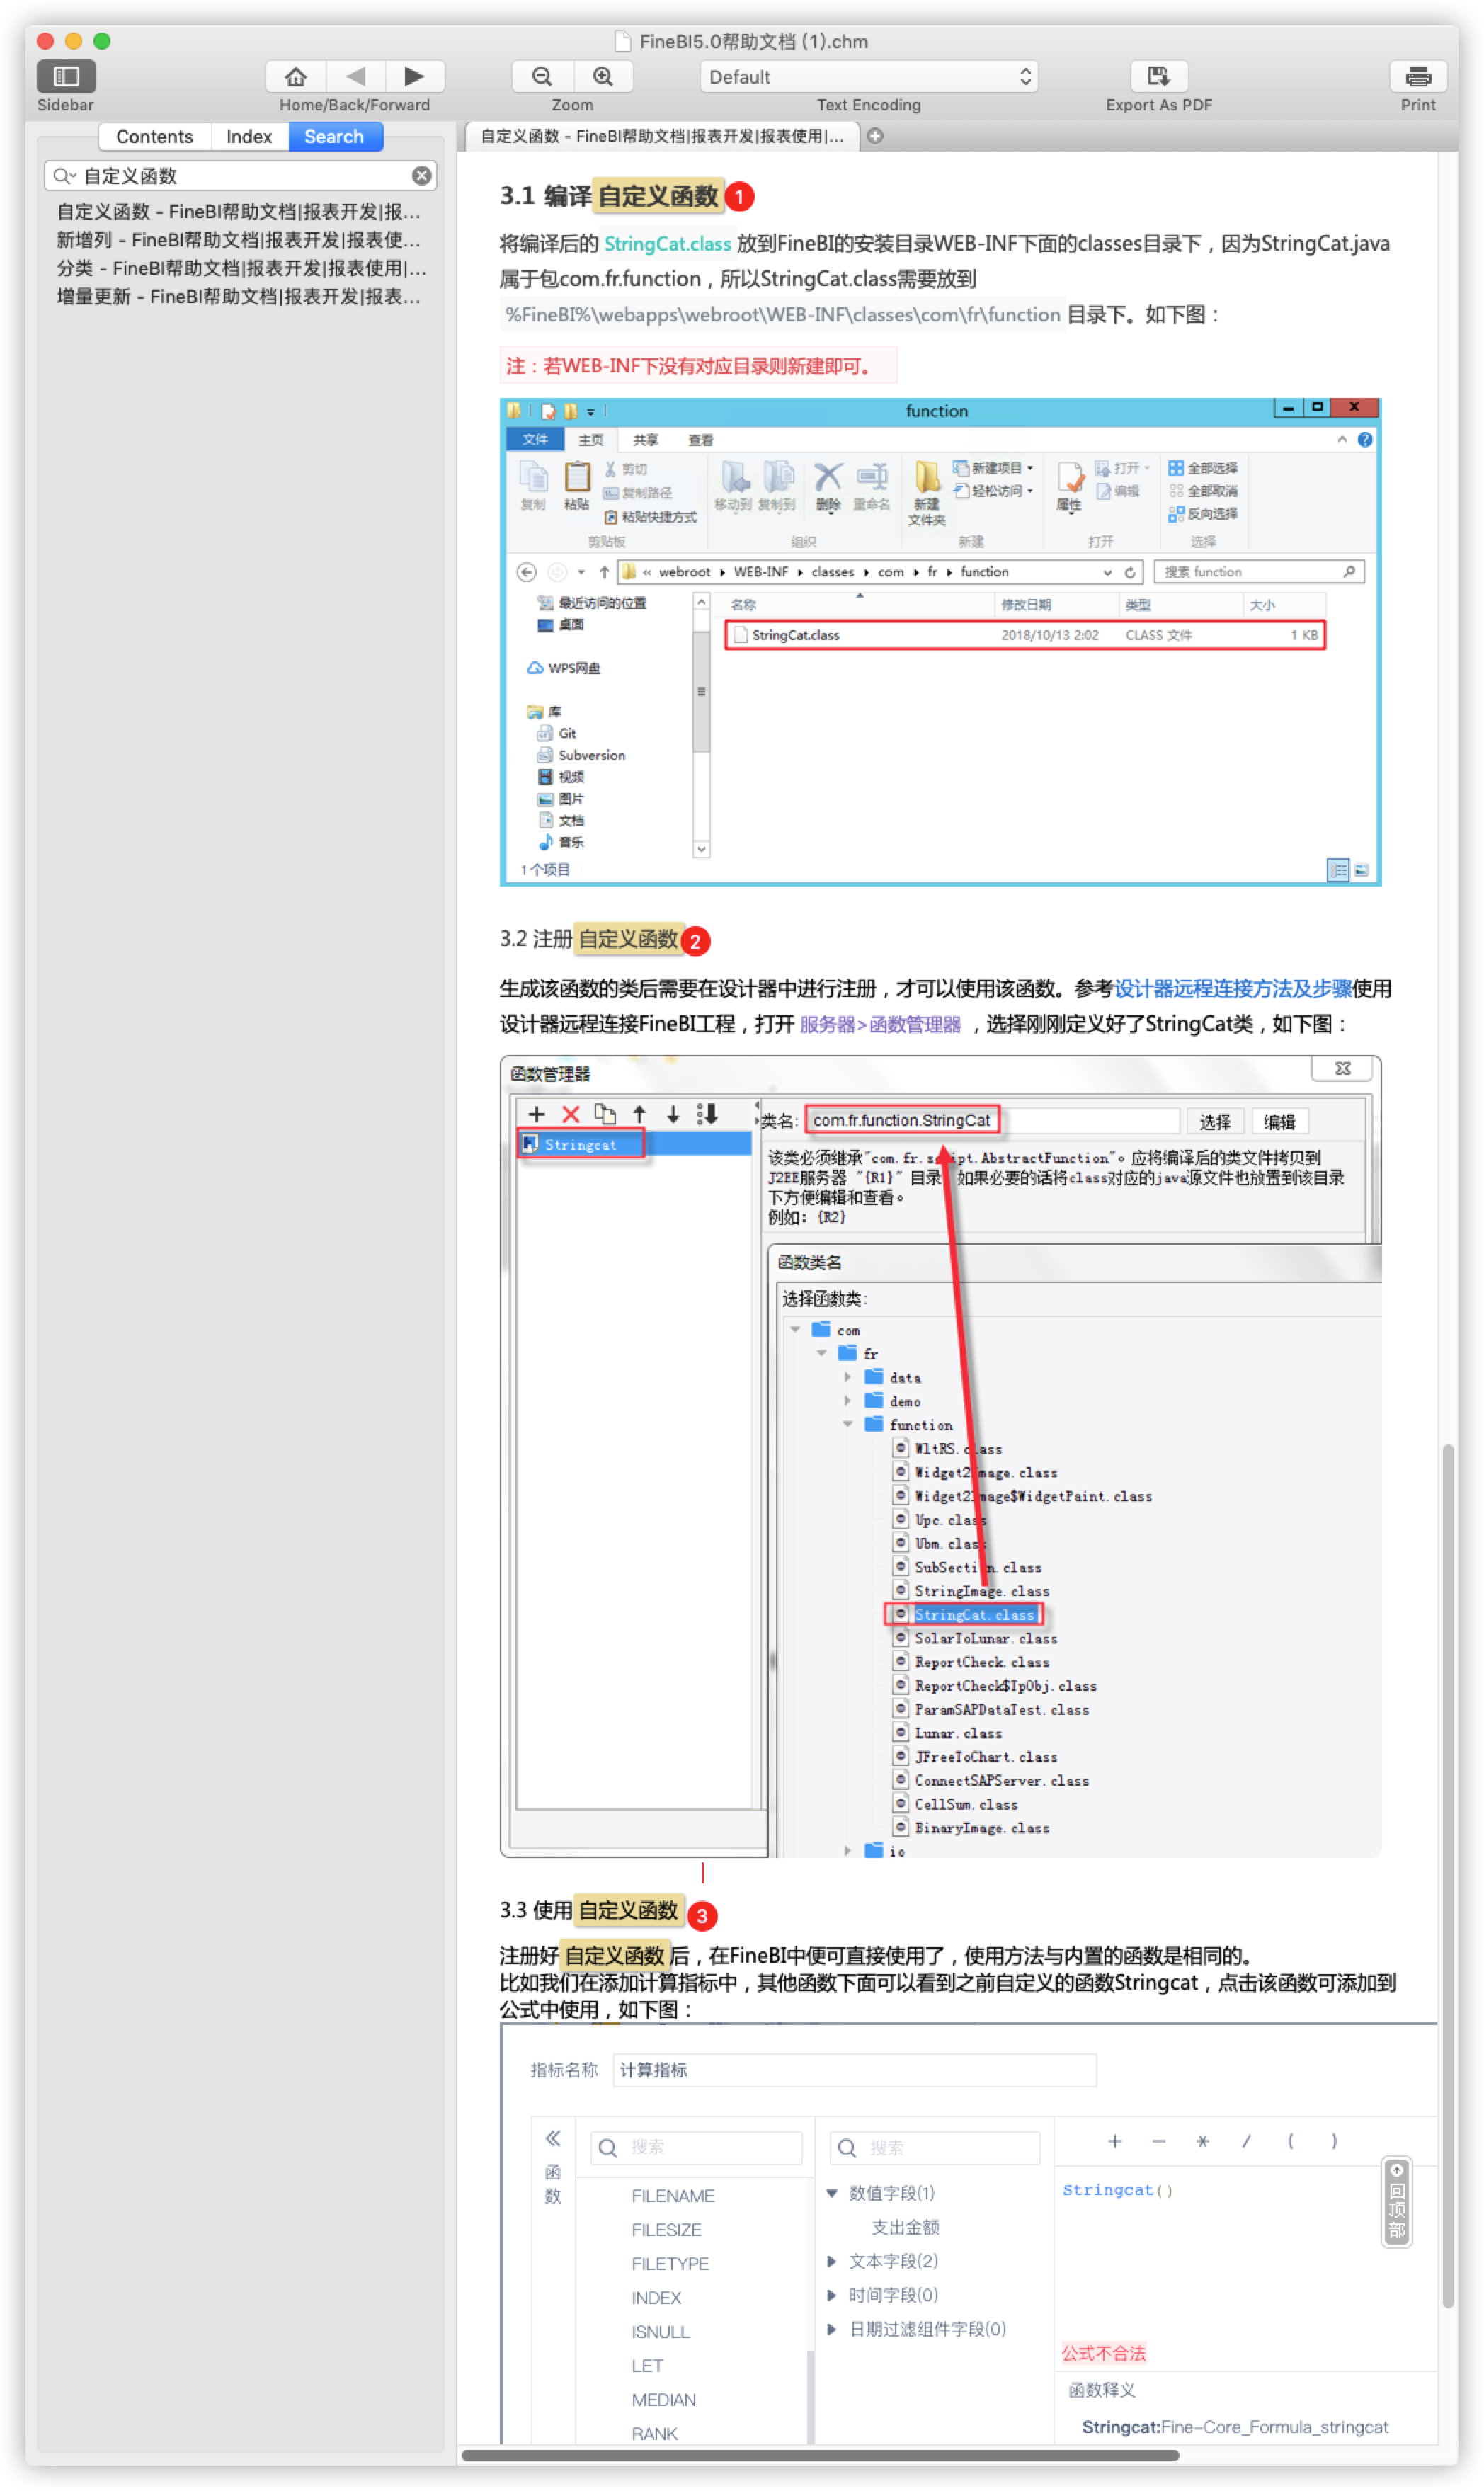Expand 文本字段(2) field group
Image resolution: width=1484 pixels, height=2491 pixels.
pos(831,2261)
